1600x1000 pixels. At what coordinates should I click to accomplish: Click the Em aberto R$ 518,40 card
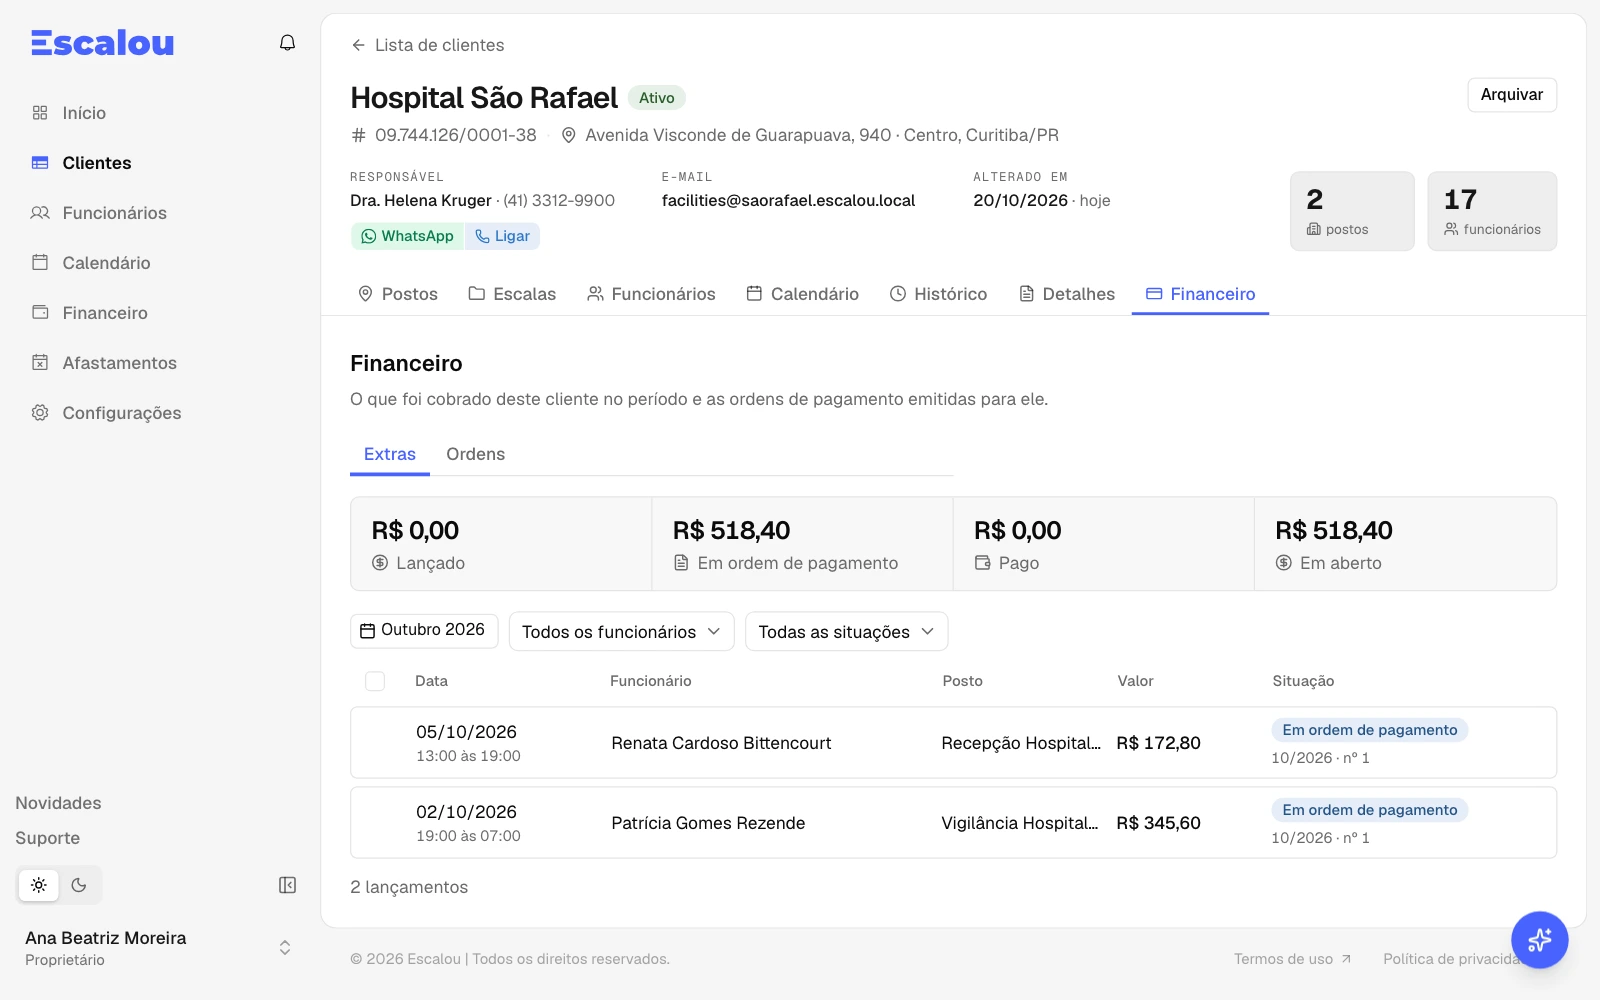[x=1405, y=544]
